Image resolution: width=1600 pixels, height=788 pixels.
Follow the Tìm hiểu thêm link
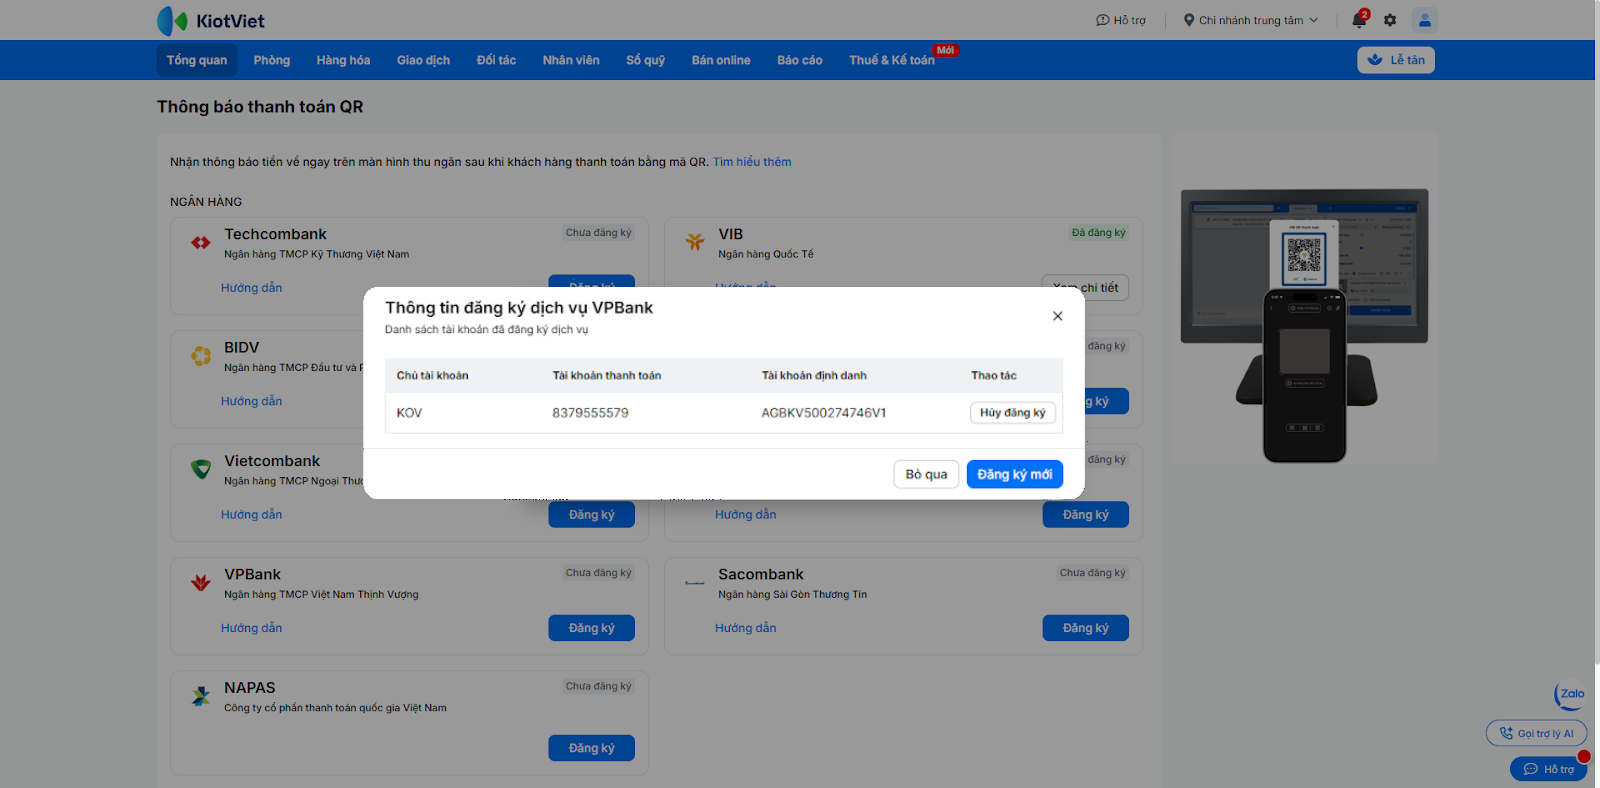click(x=752, y=162)
